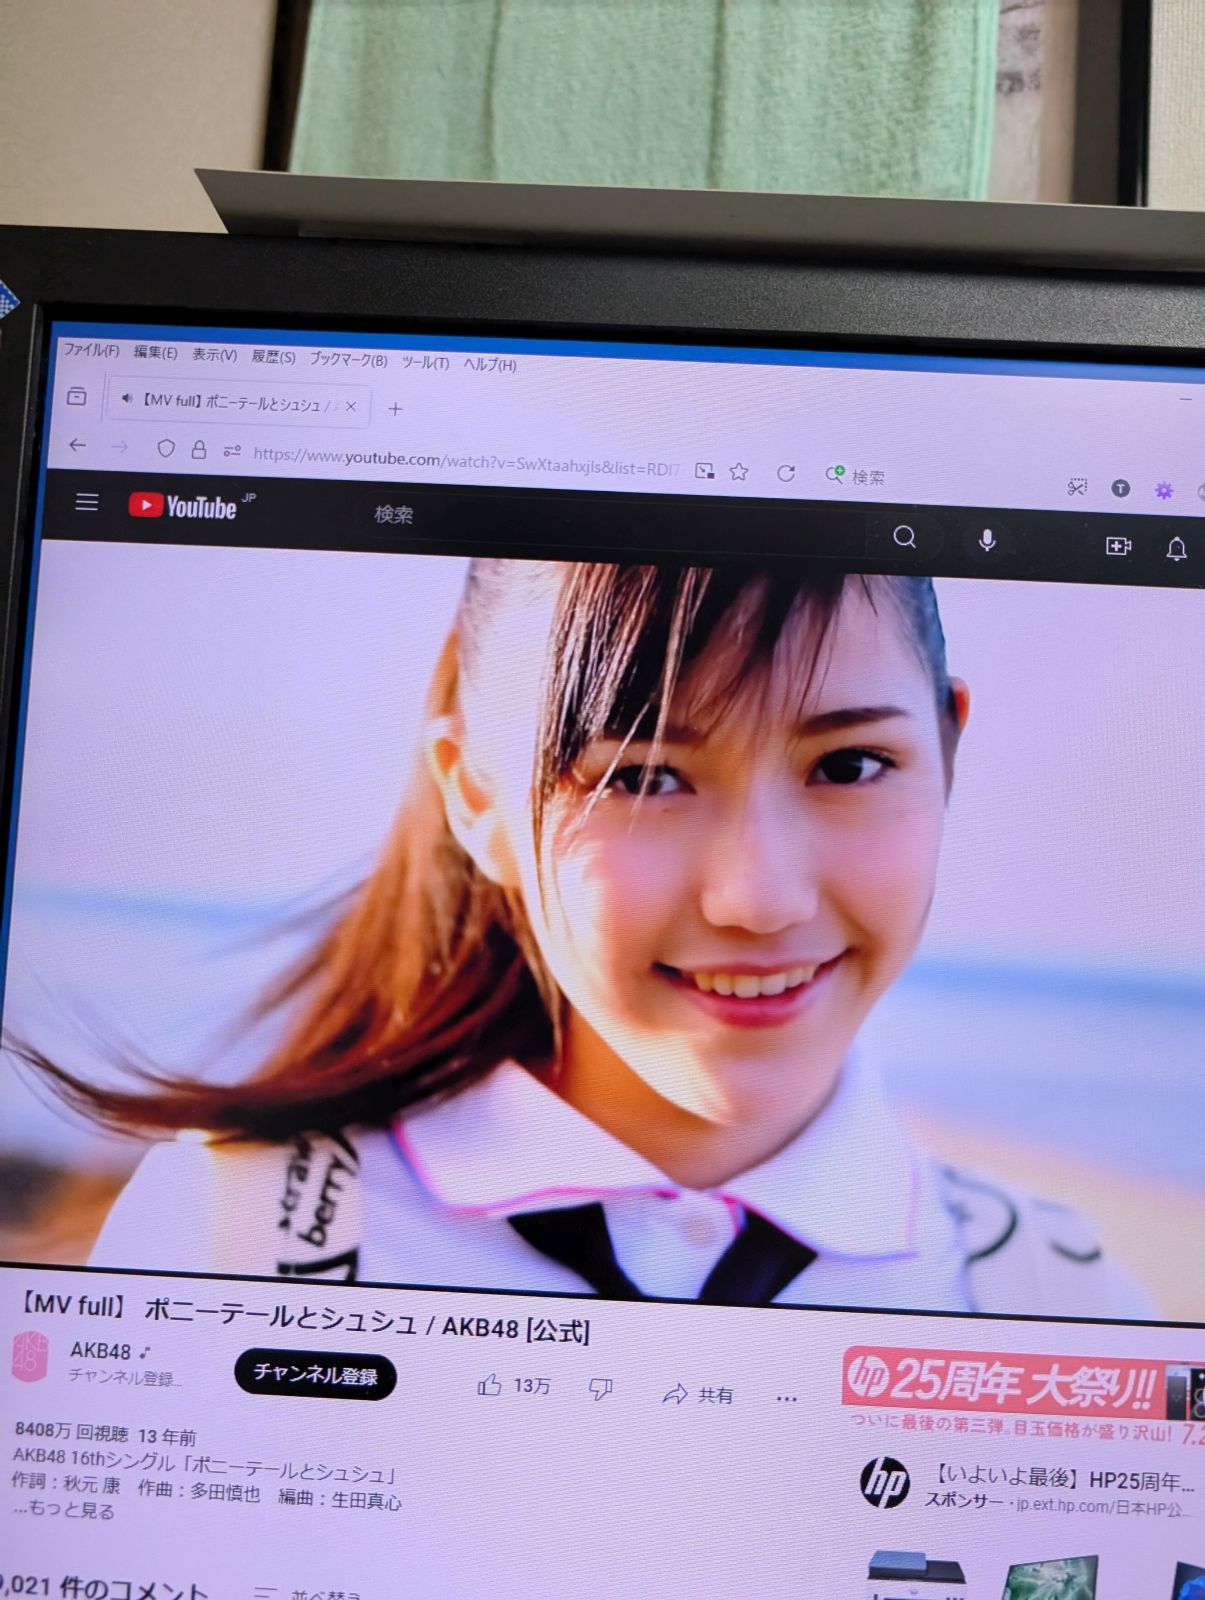Screen dimensions: 1205x1600
Task: Click the 8408万 回視聴 view count
Action: pyautogui.click(x=72, y=1432)
